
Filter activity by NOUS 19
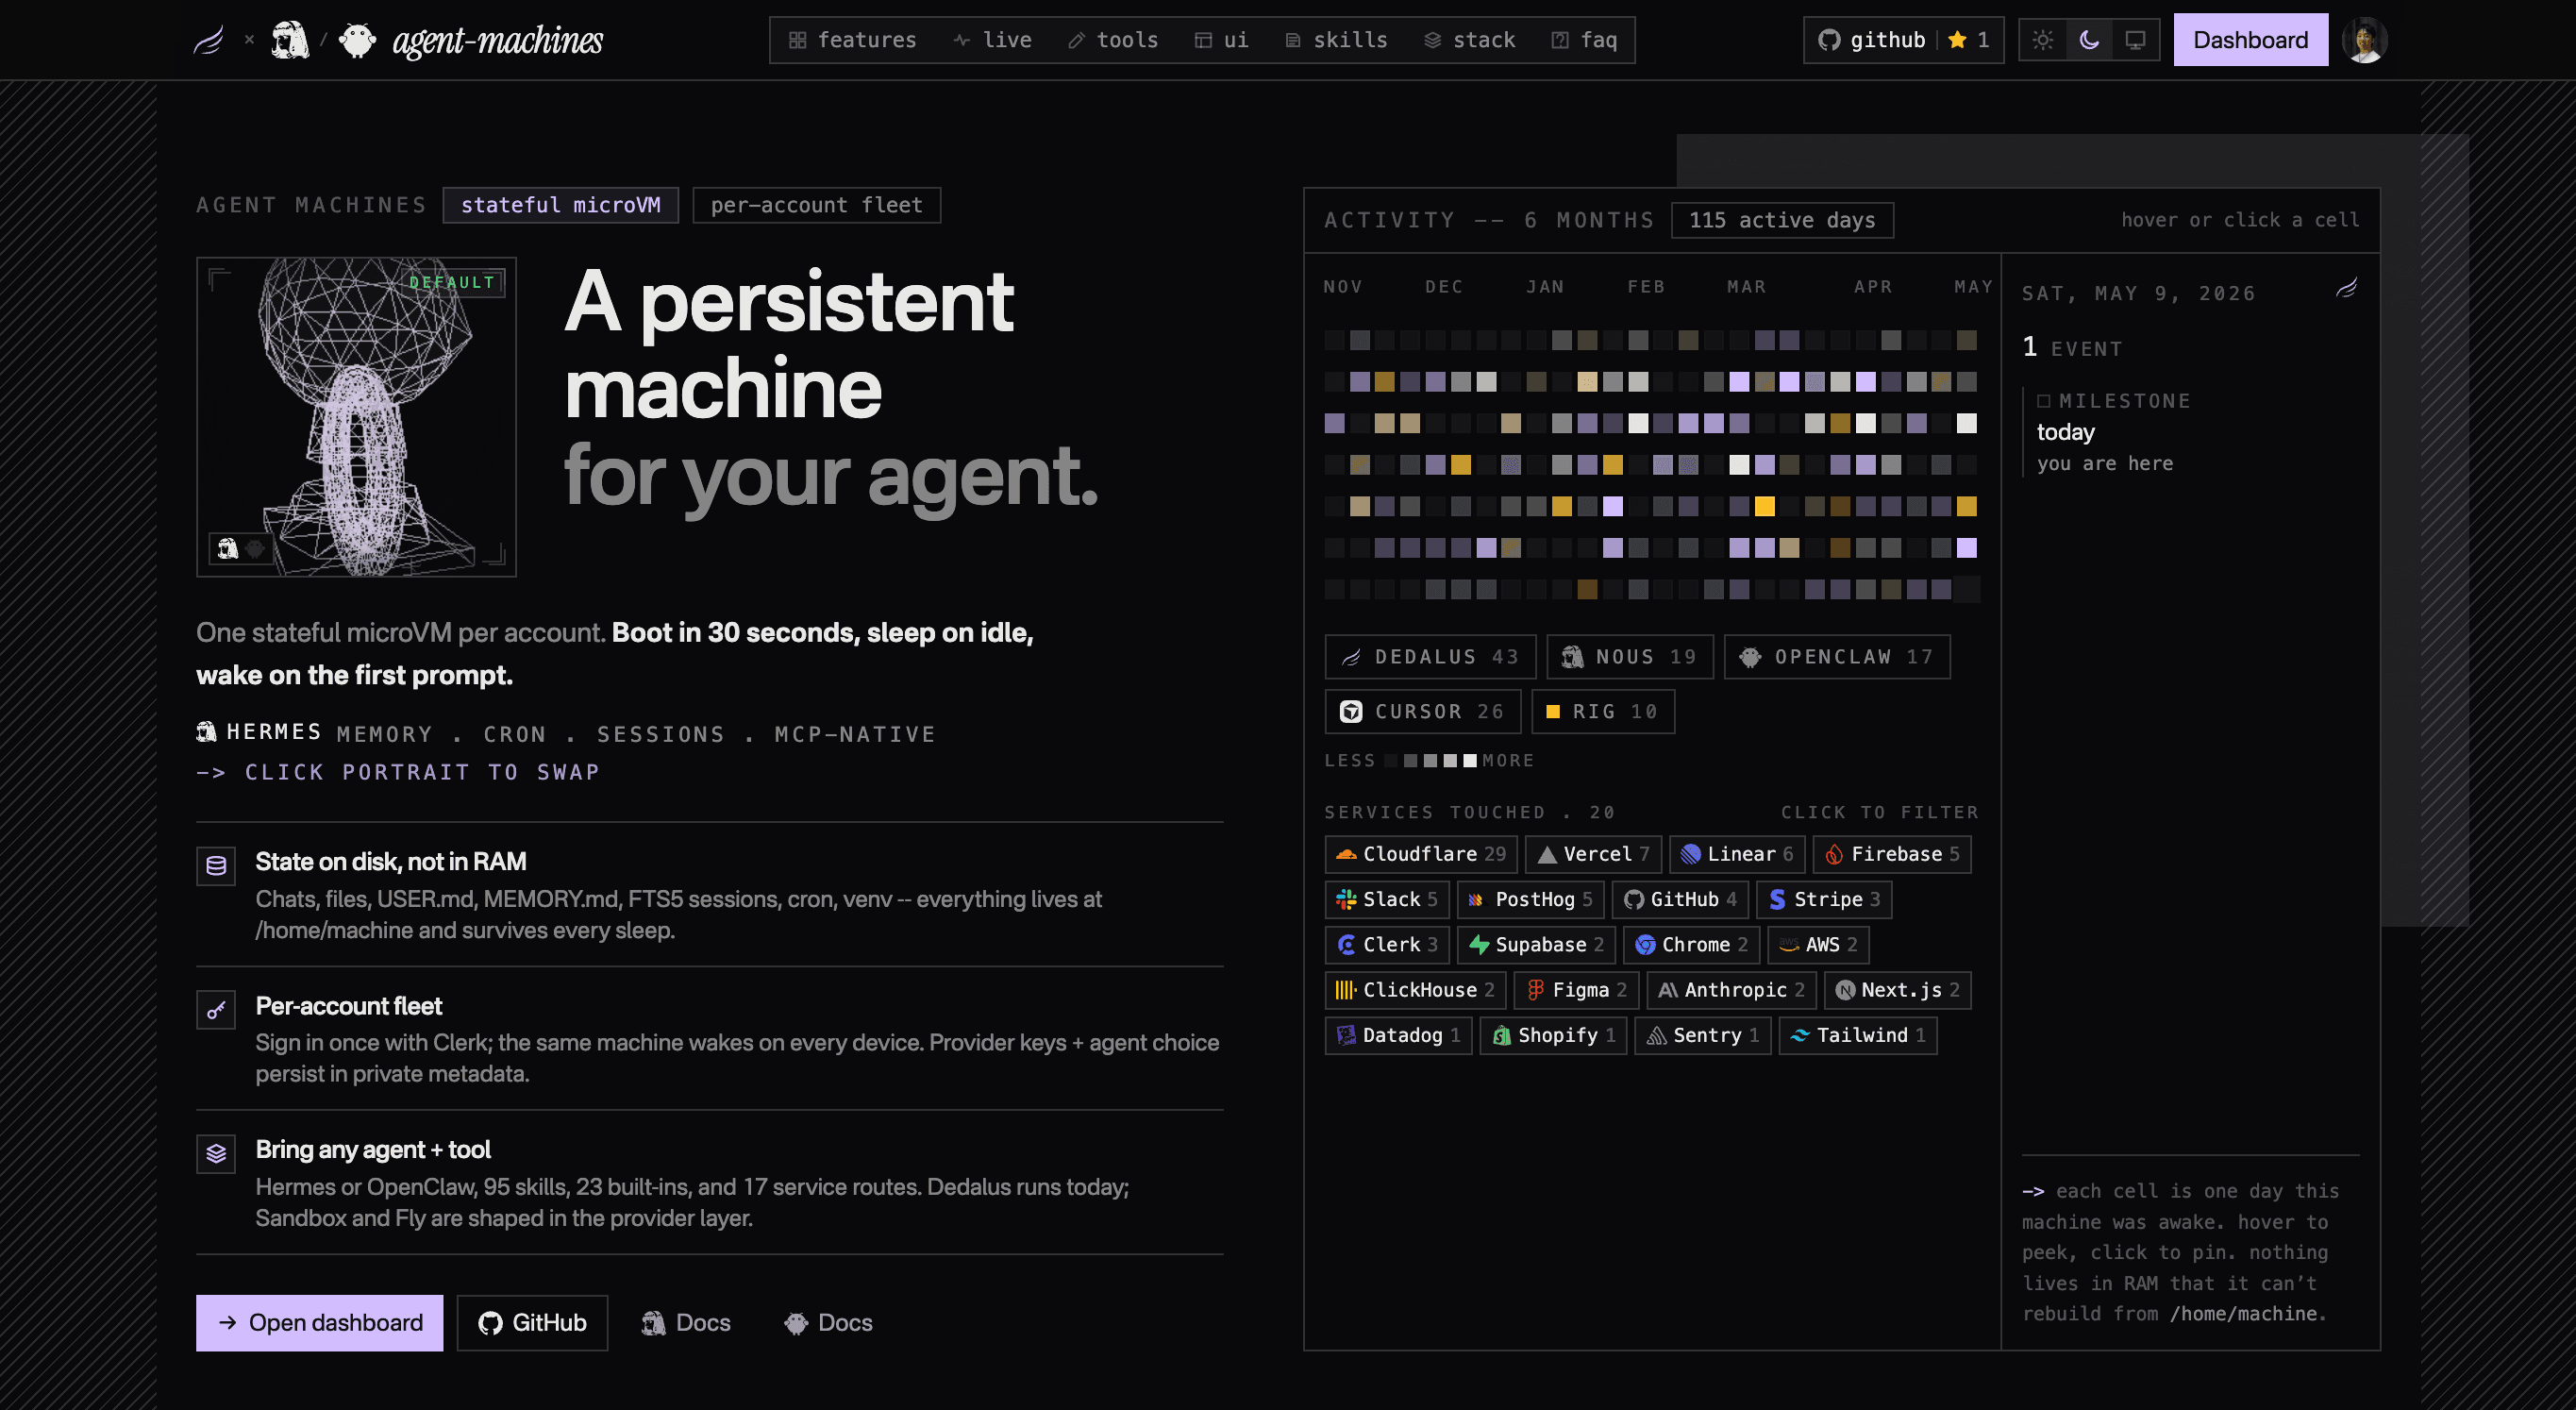[x=1630, y=657]
